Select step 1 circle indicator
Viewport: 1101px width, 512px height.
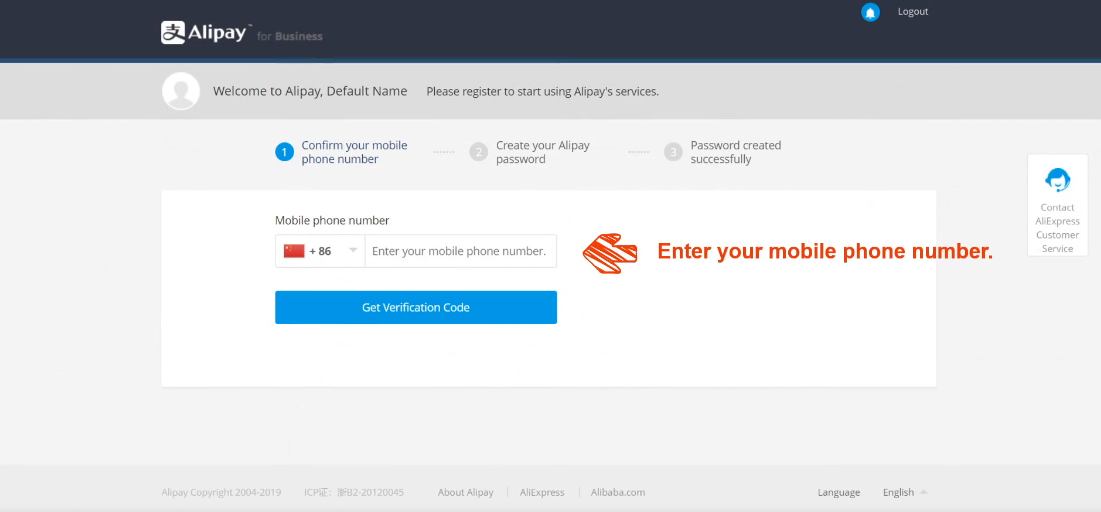pos(284,152)
